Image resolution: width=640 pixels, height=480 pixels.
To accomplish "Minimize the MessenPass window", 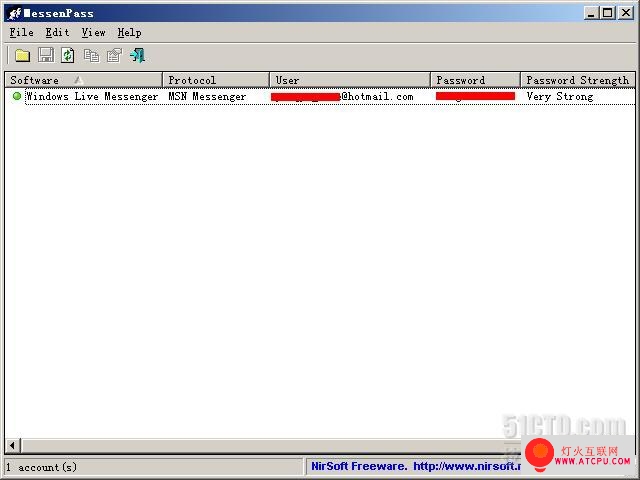I will coord(591,13).
